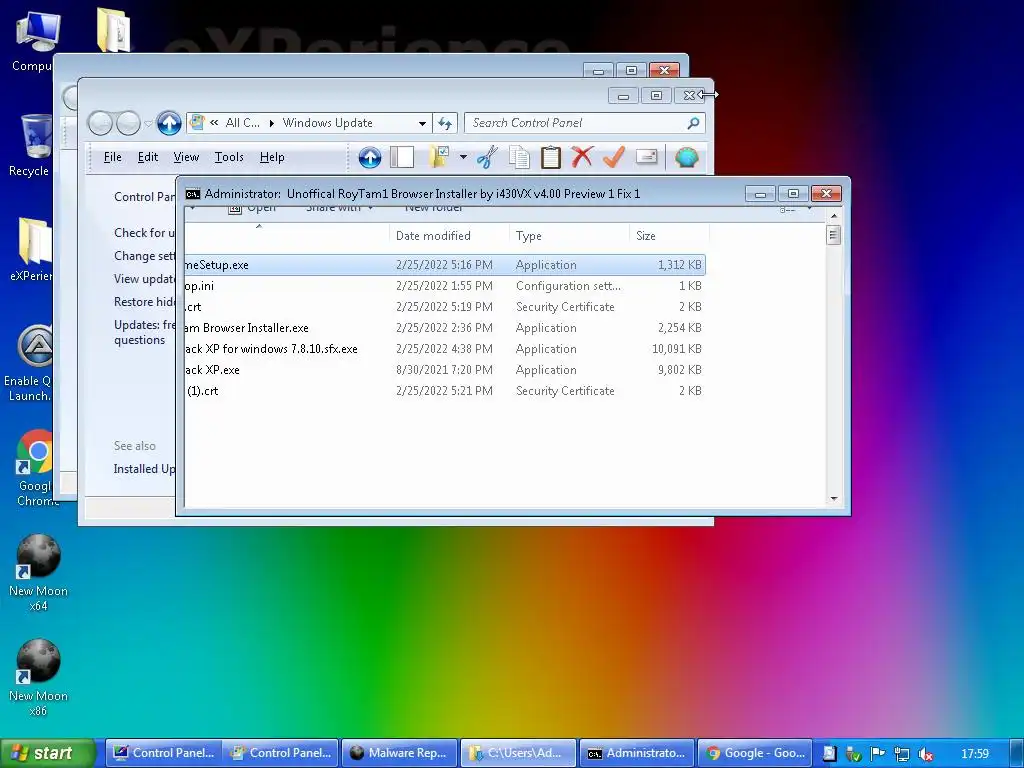Click the Up button on the Classic toolbar
Viewport: 1024px width, 768px height.
[x=370, y=157]
